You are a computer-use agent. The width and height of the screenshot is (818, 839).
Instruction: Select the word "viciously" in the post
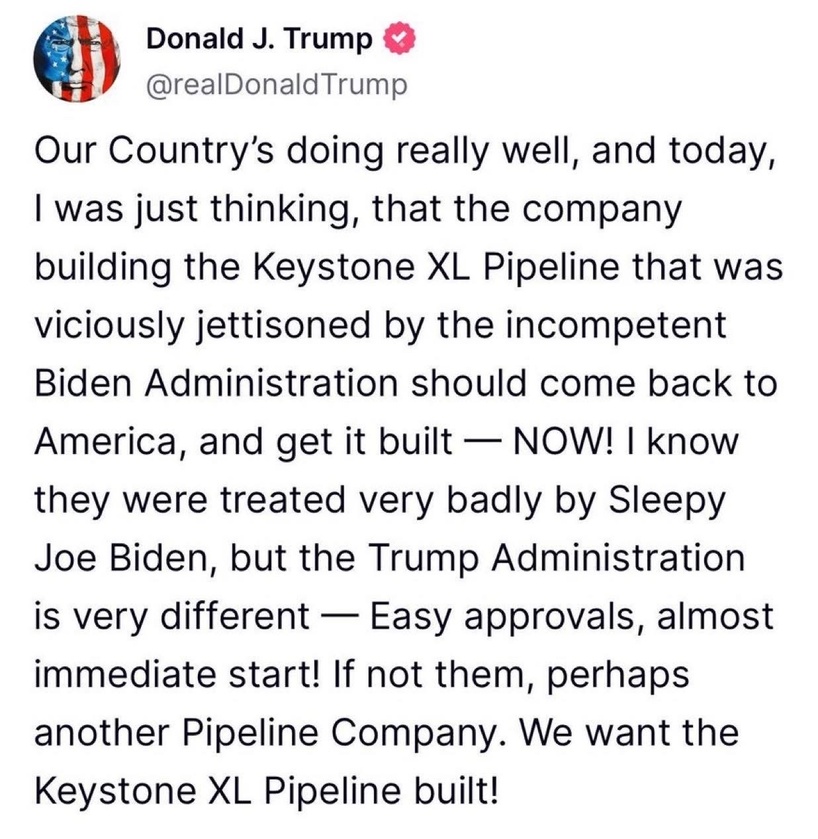pyautogui.click(x=109, y=326)
